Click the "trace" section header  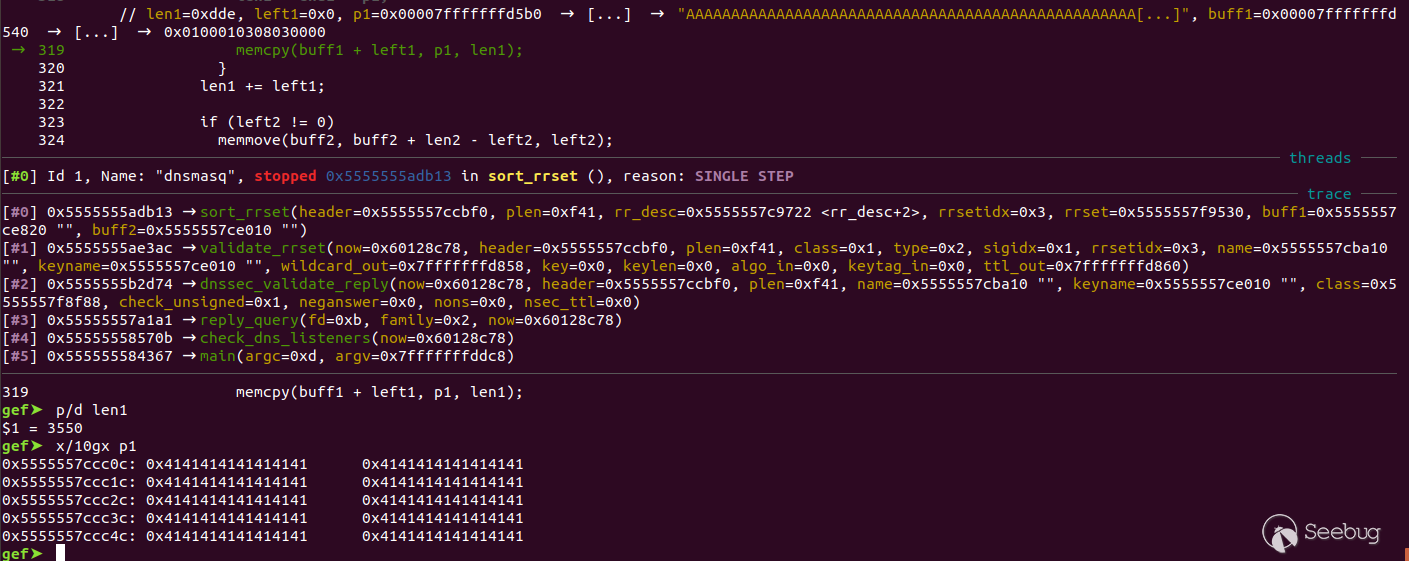(1329, 194)
